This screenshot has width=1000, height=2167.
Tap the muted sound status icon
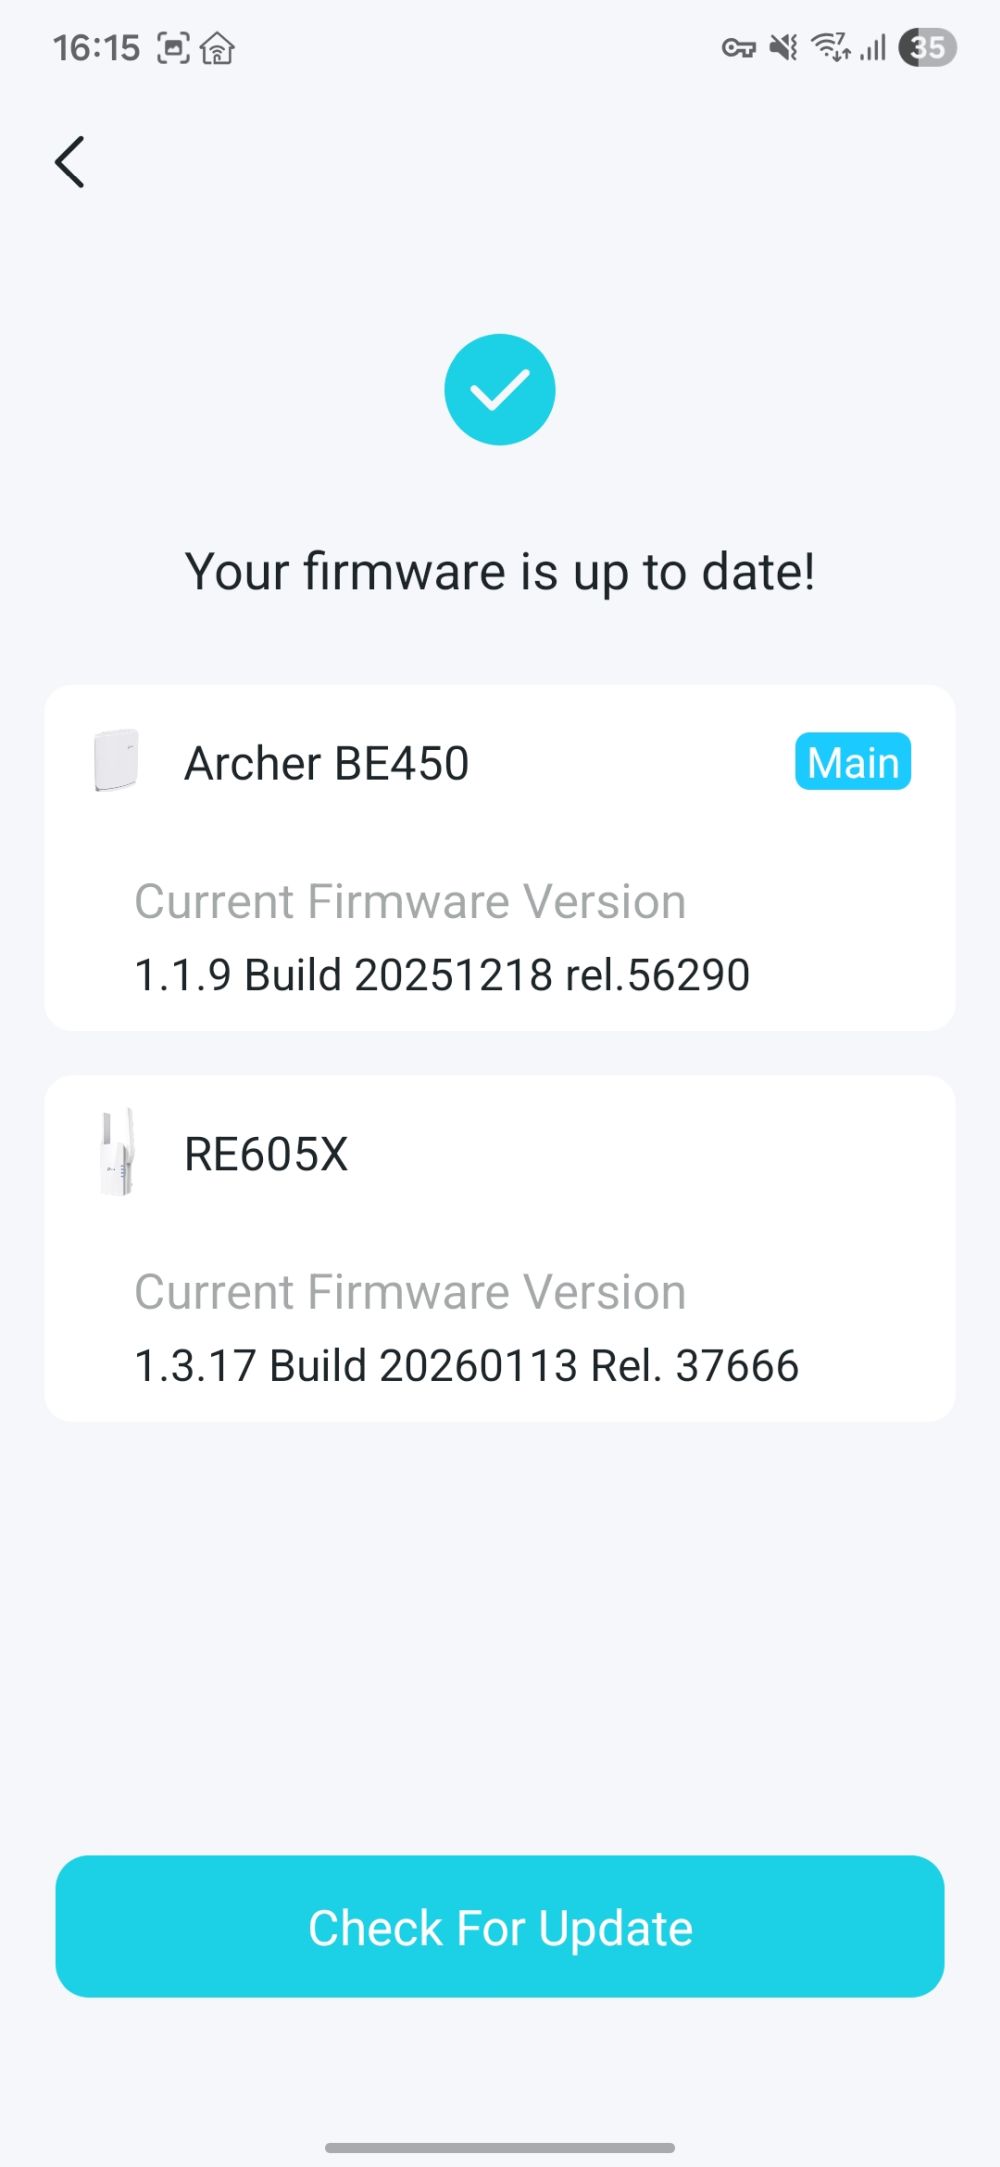tap(783, 47)
